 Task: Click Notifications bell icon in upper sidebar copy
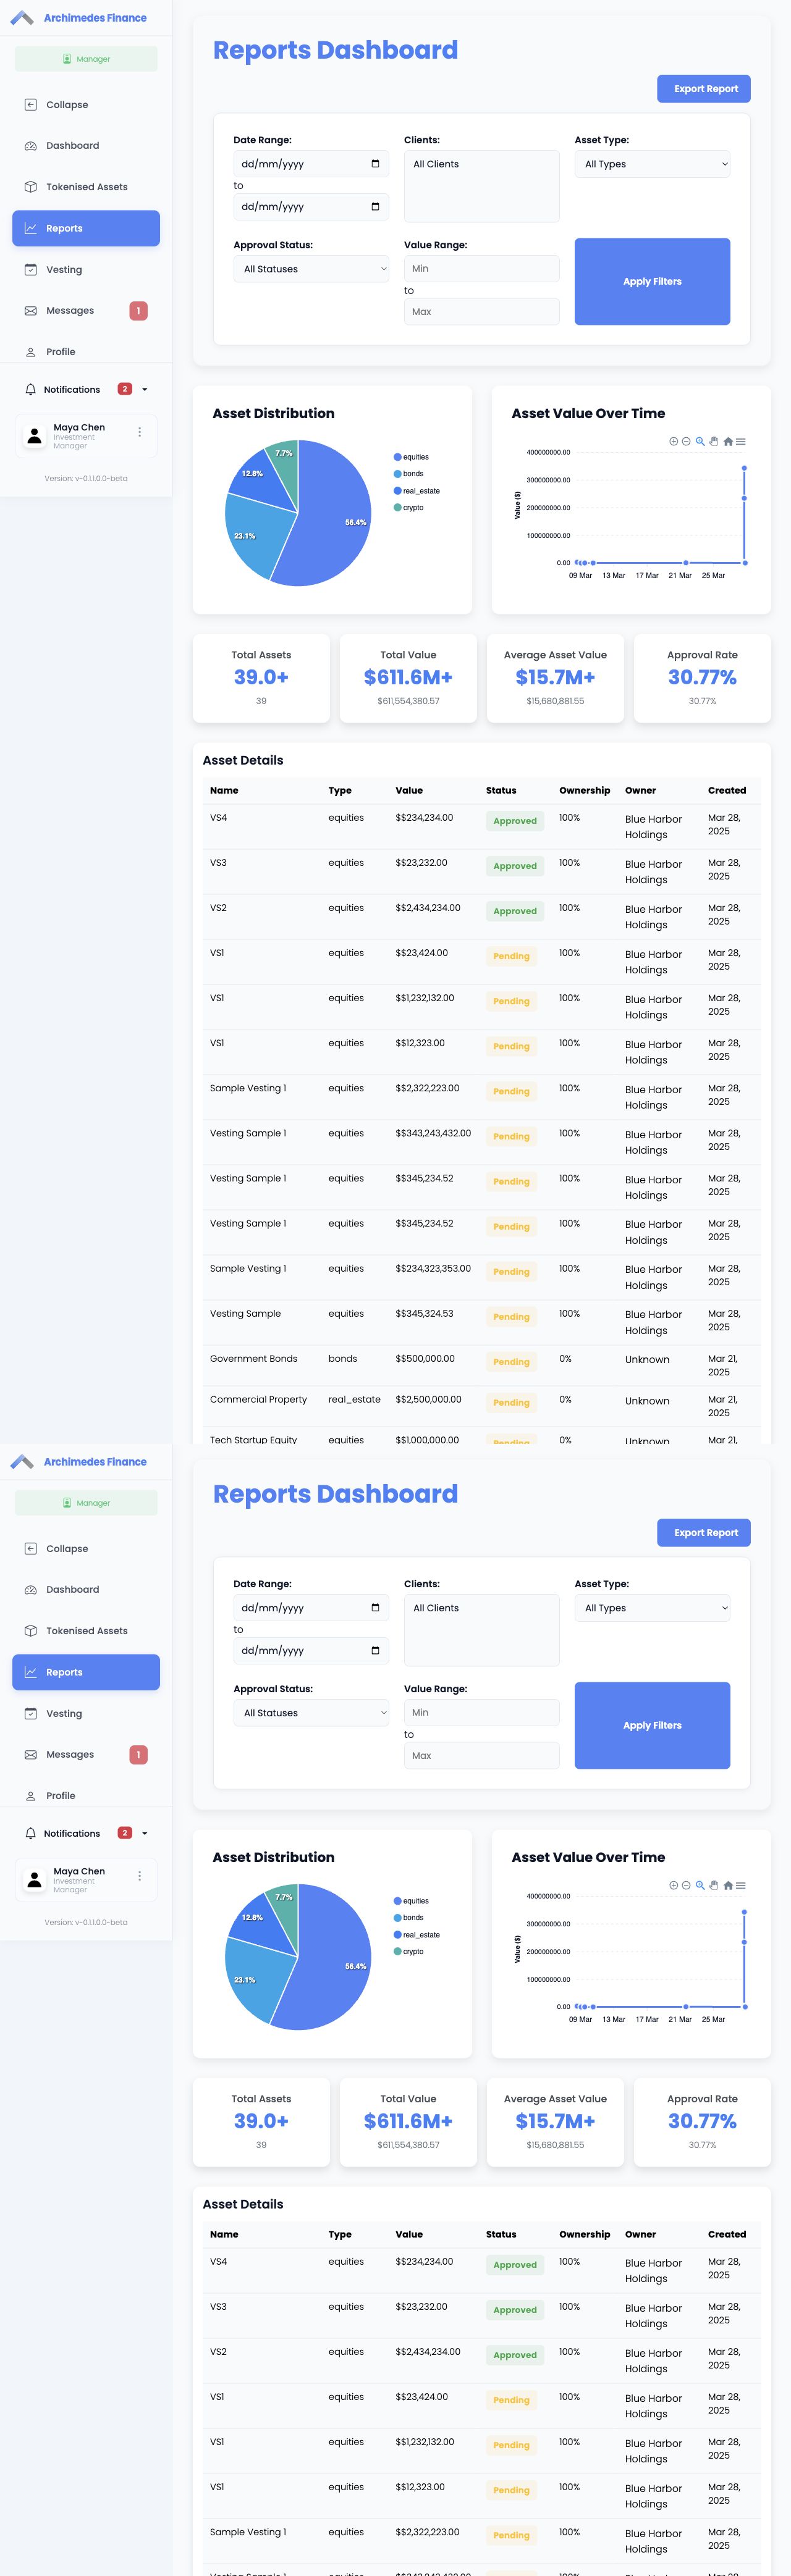tap(30, 390)
